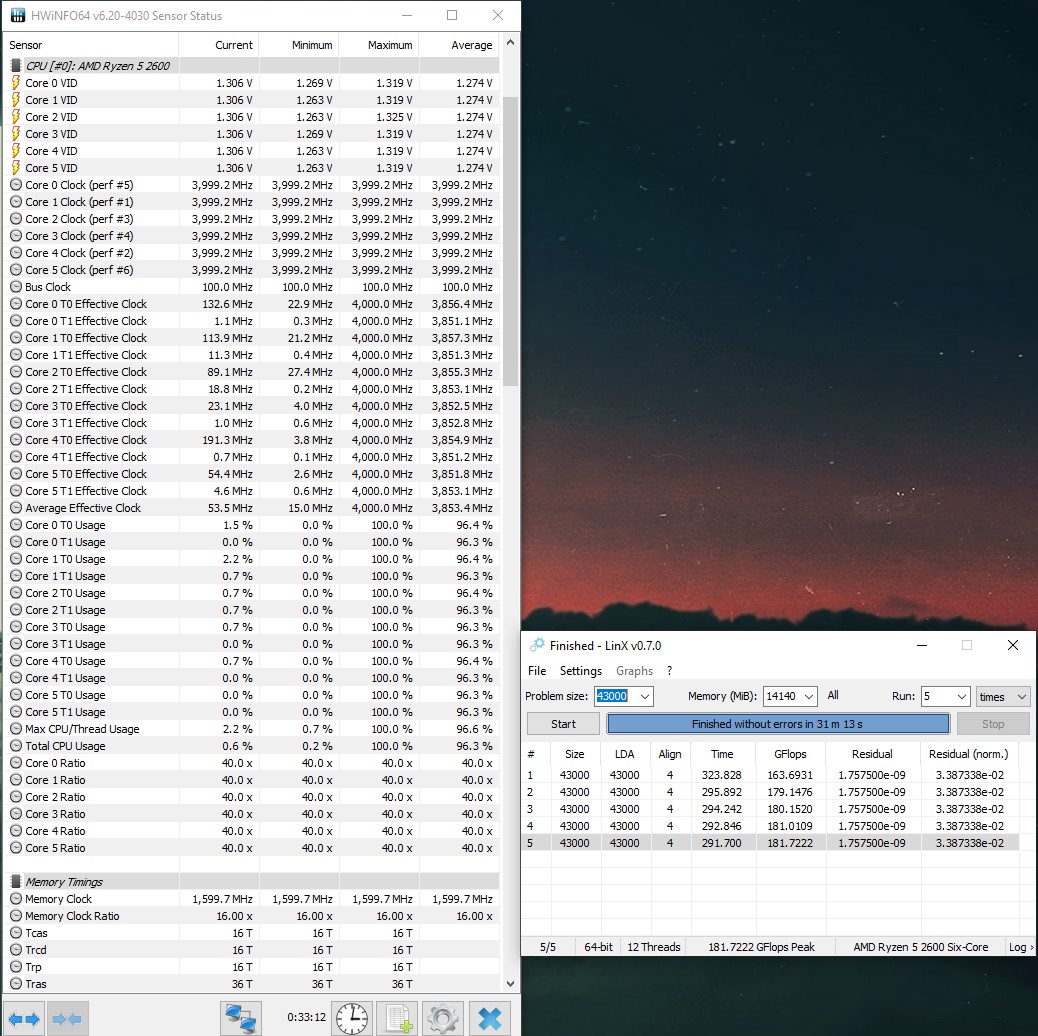Open the Run count dropdown in LinX
Screen dimensions: 1038x1036
click(x=961, y=696)
